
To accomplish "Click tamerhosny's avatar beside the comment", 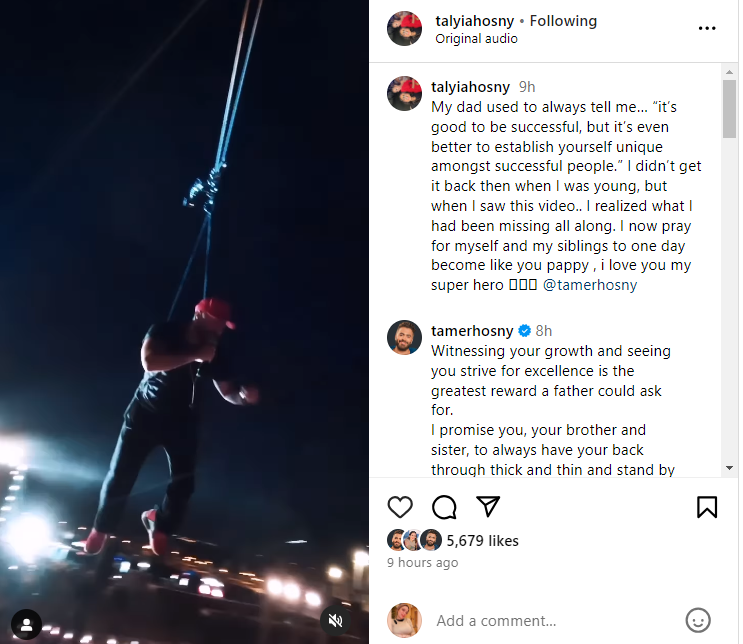I will [x=404, y=339].
